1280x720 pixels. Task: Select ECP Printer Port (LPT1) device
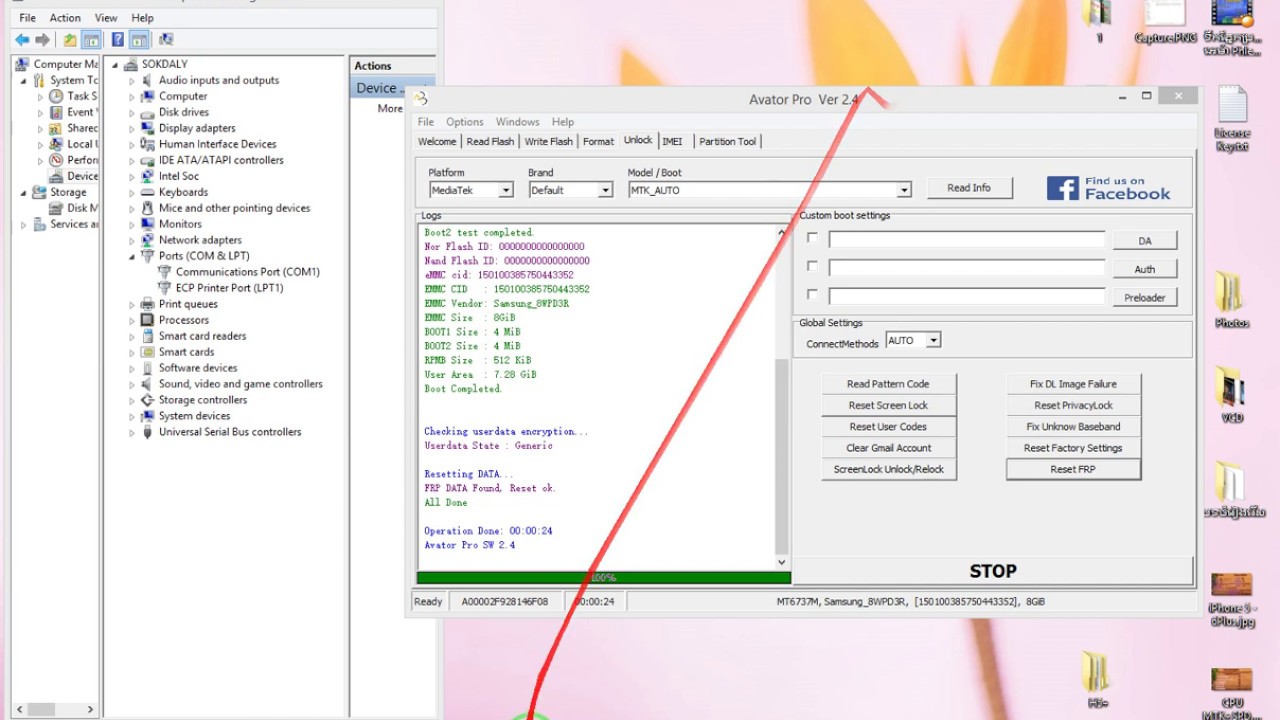coord(229,288)
